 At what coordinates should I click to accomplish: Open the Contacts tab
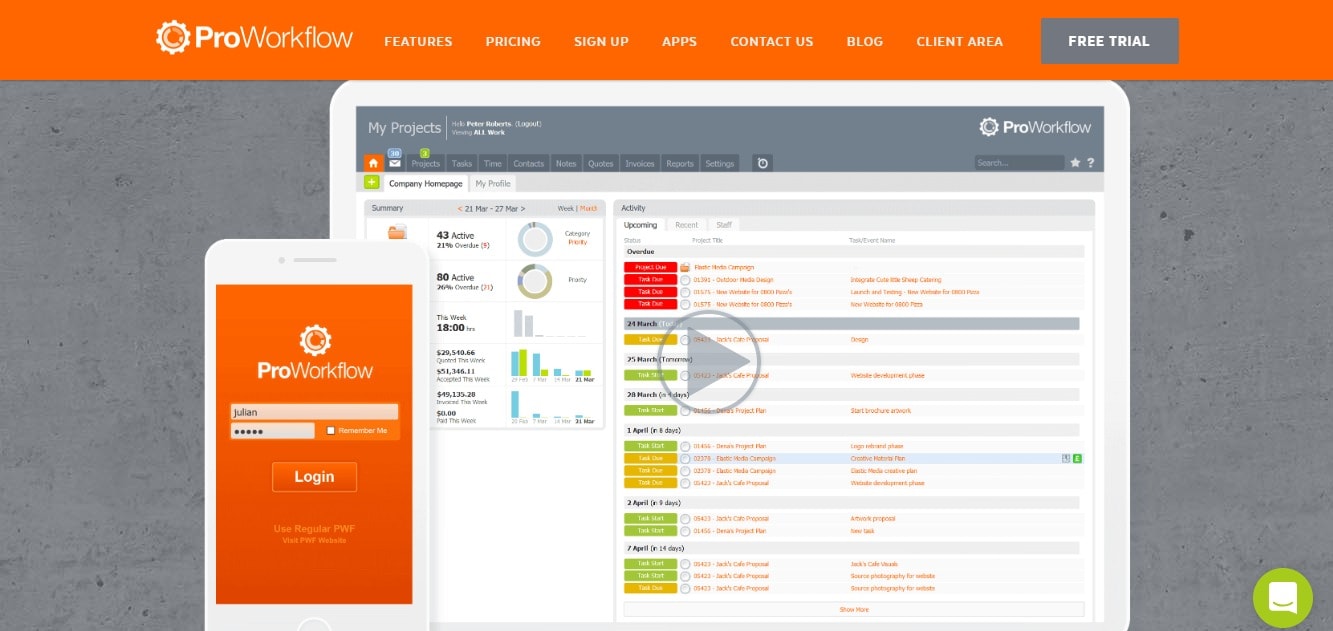(x=529, y=163)
